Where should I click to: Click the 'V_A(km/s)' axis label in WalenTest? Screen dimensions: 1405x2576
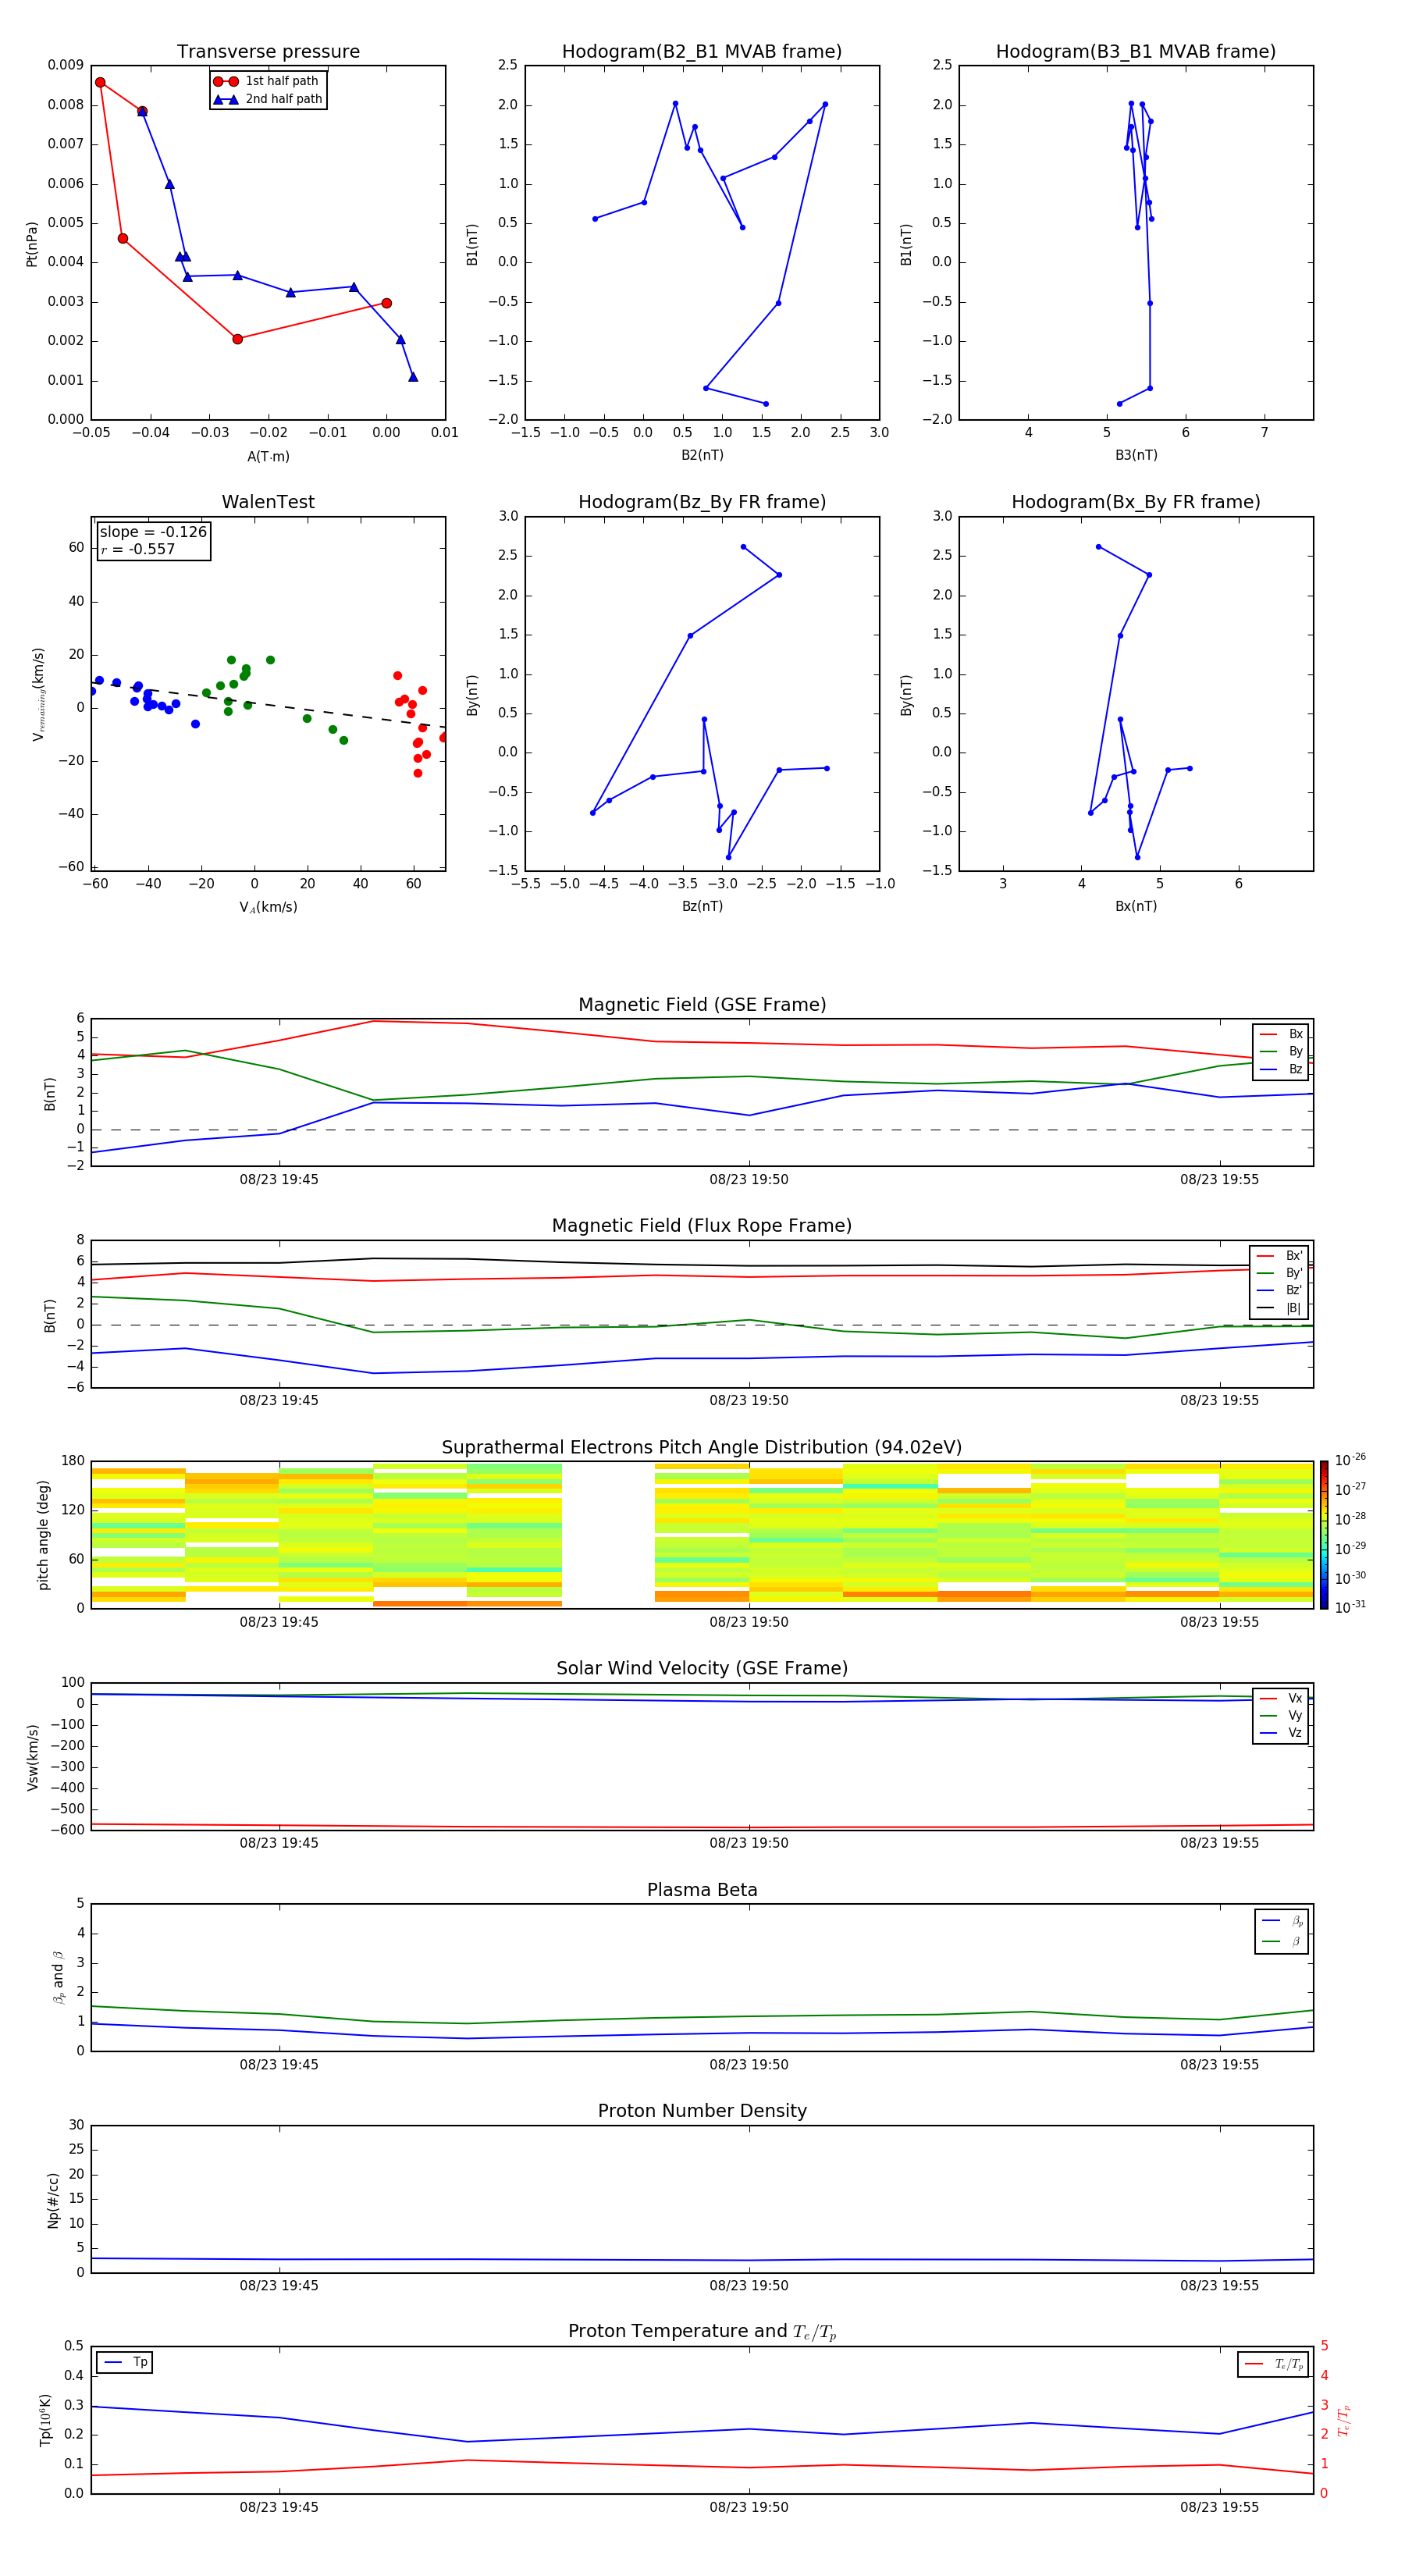268,907
